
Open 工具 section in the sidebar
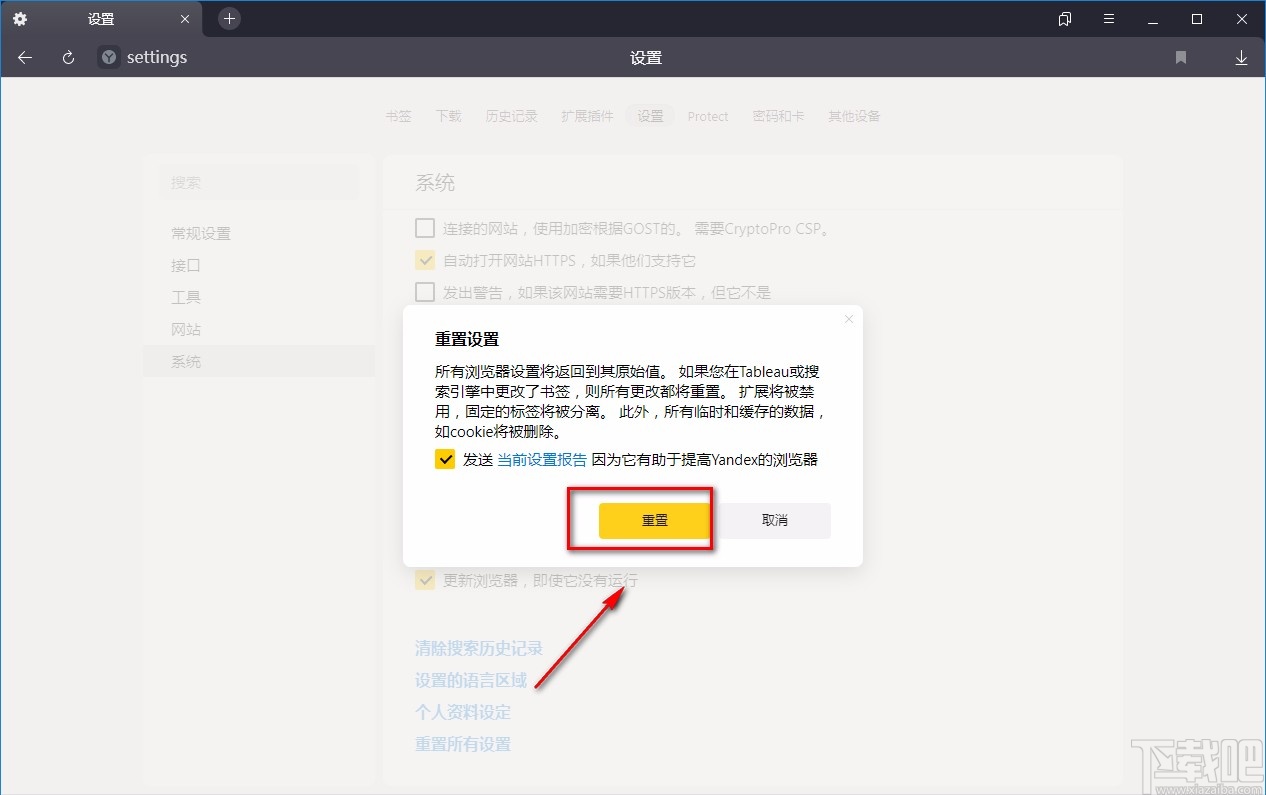click(x=184, y=297)
